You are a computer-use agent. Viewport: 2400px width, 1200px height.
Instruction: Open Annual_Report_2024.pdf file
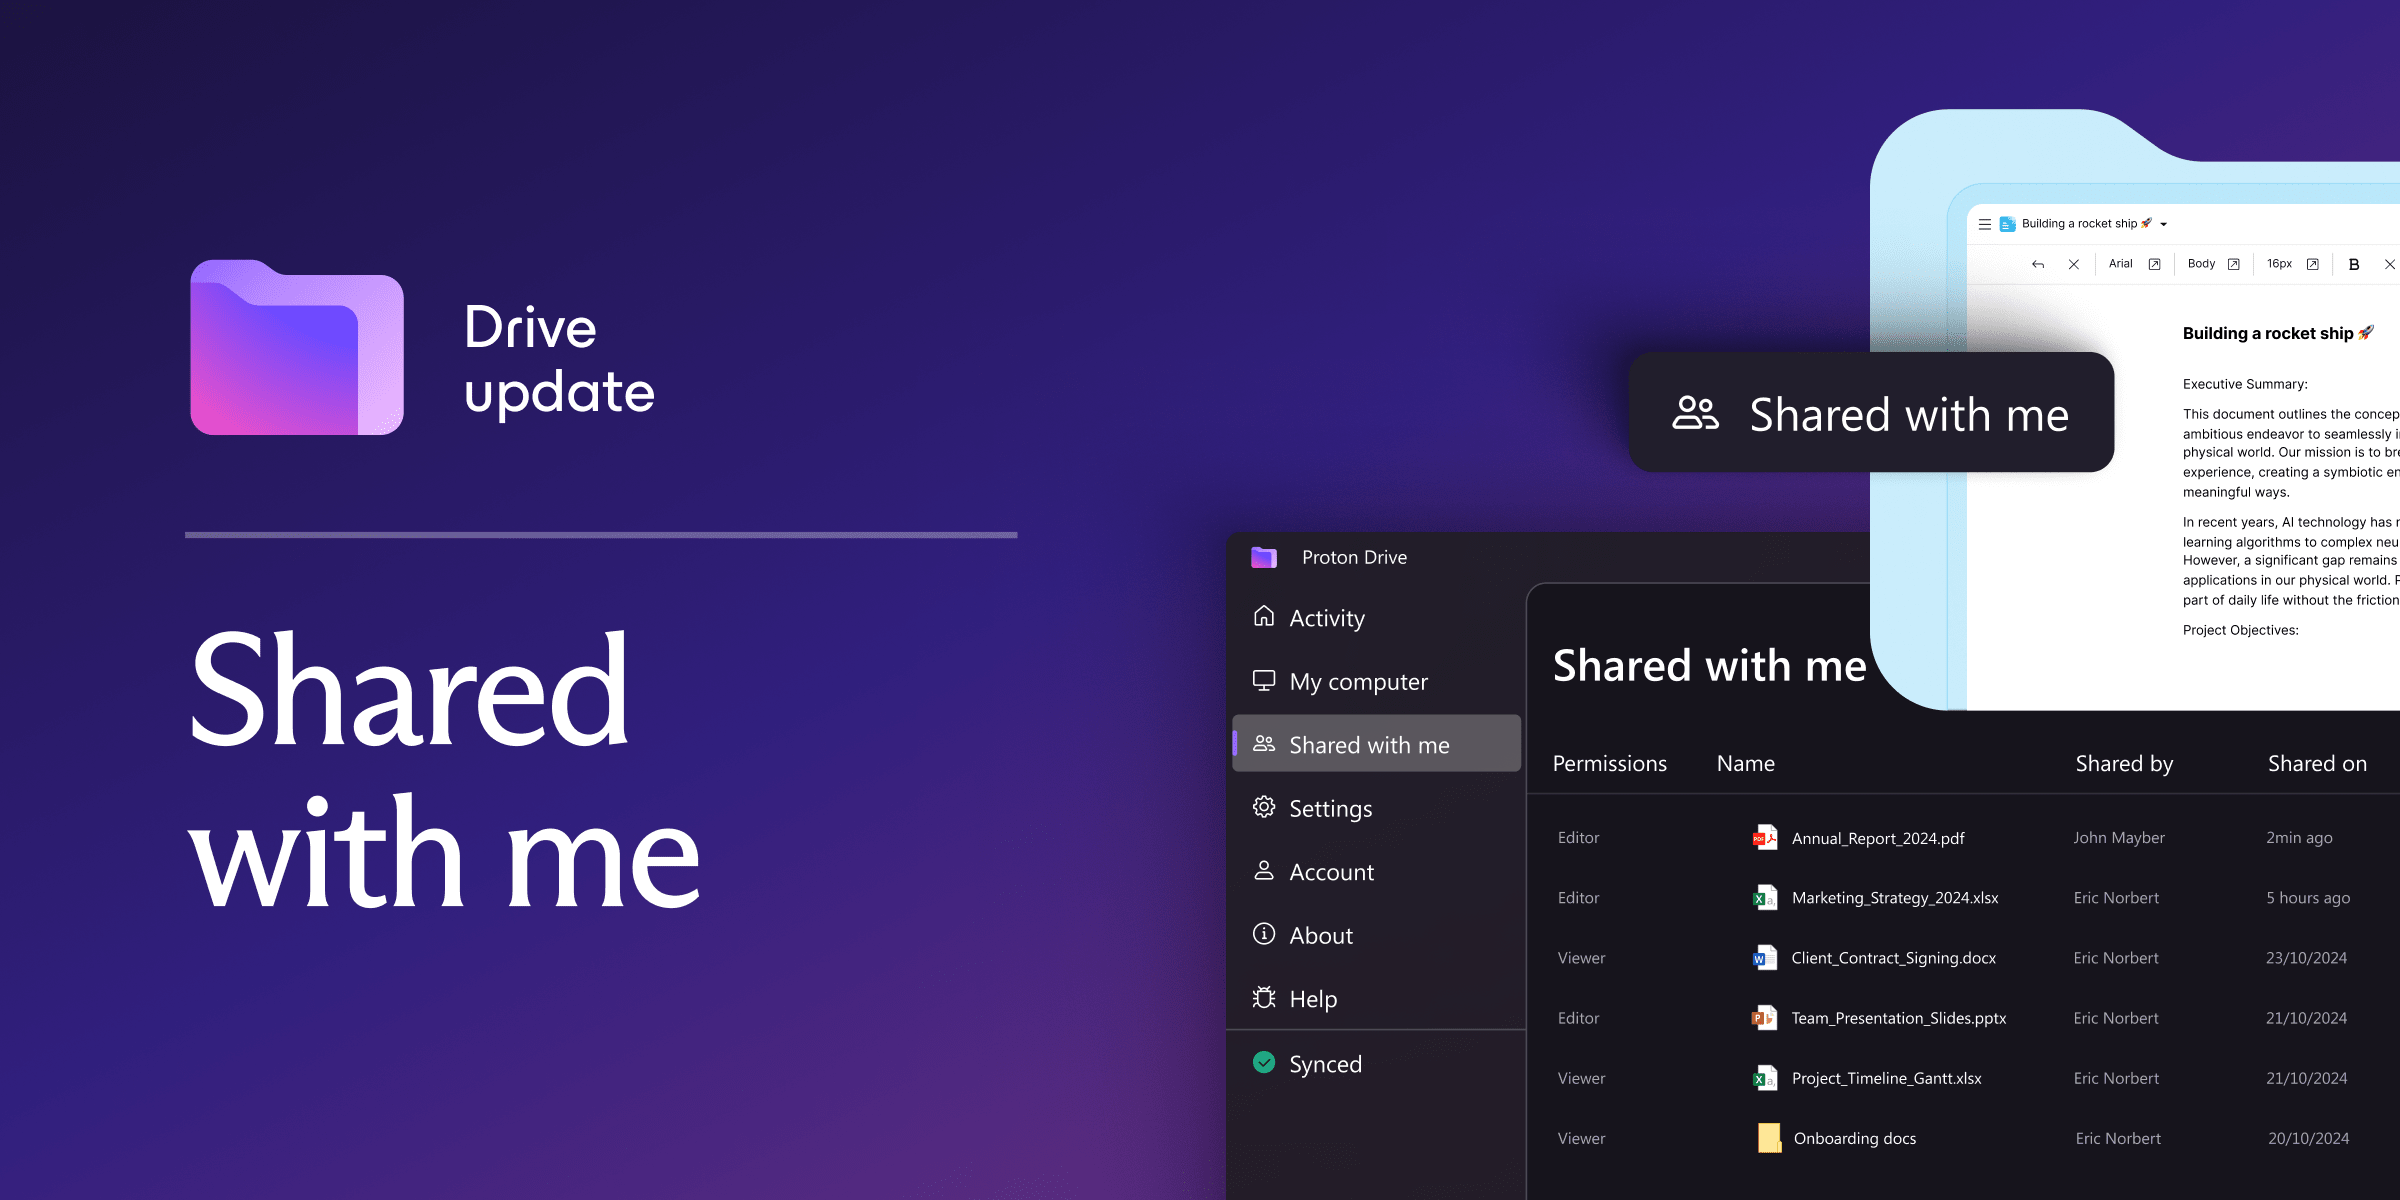pos(1877,838)
